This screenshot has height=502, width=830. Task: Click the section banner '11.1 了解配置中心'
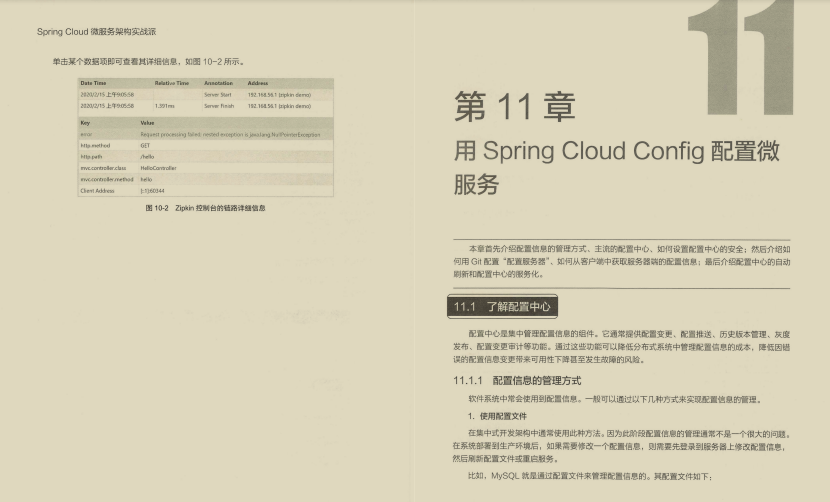(502, 307)
